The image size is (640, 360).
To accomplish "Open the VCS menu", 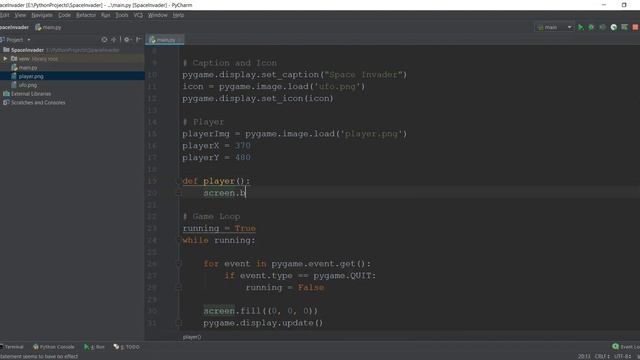I will pyautogui.click(x=138, y=15).
